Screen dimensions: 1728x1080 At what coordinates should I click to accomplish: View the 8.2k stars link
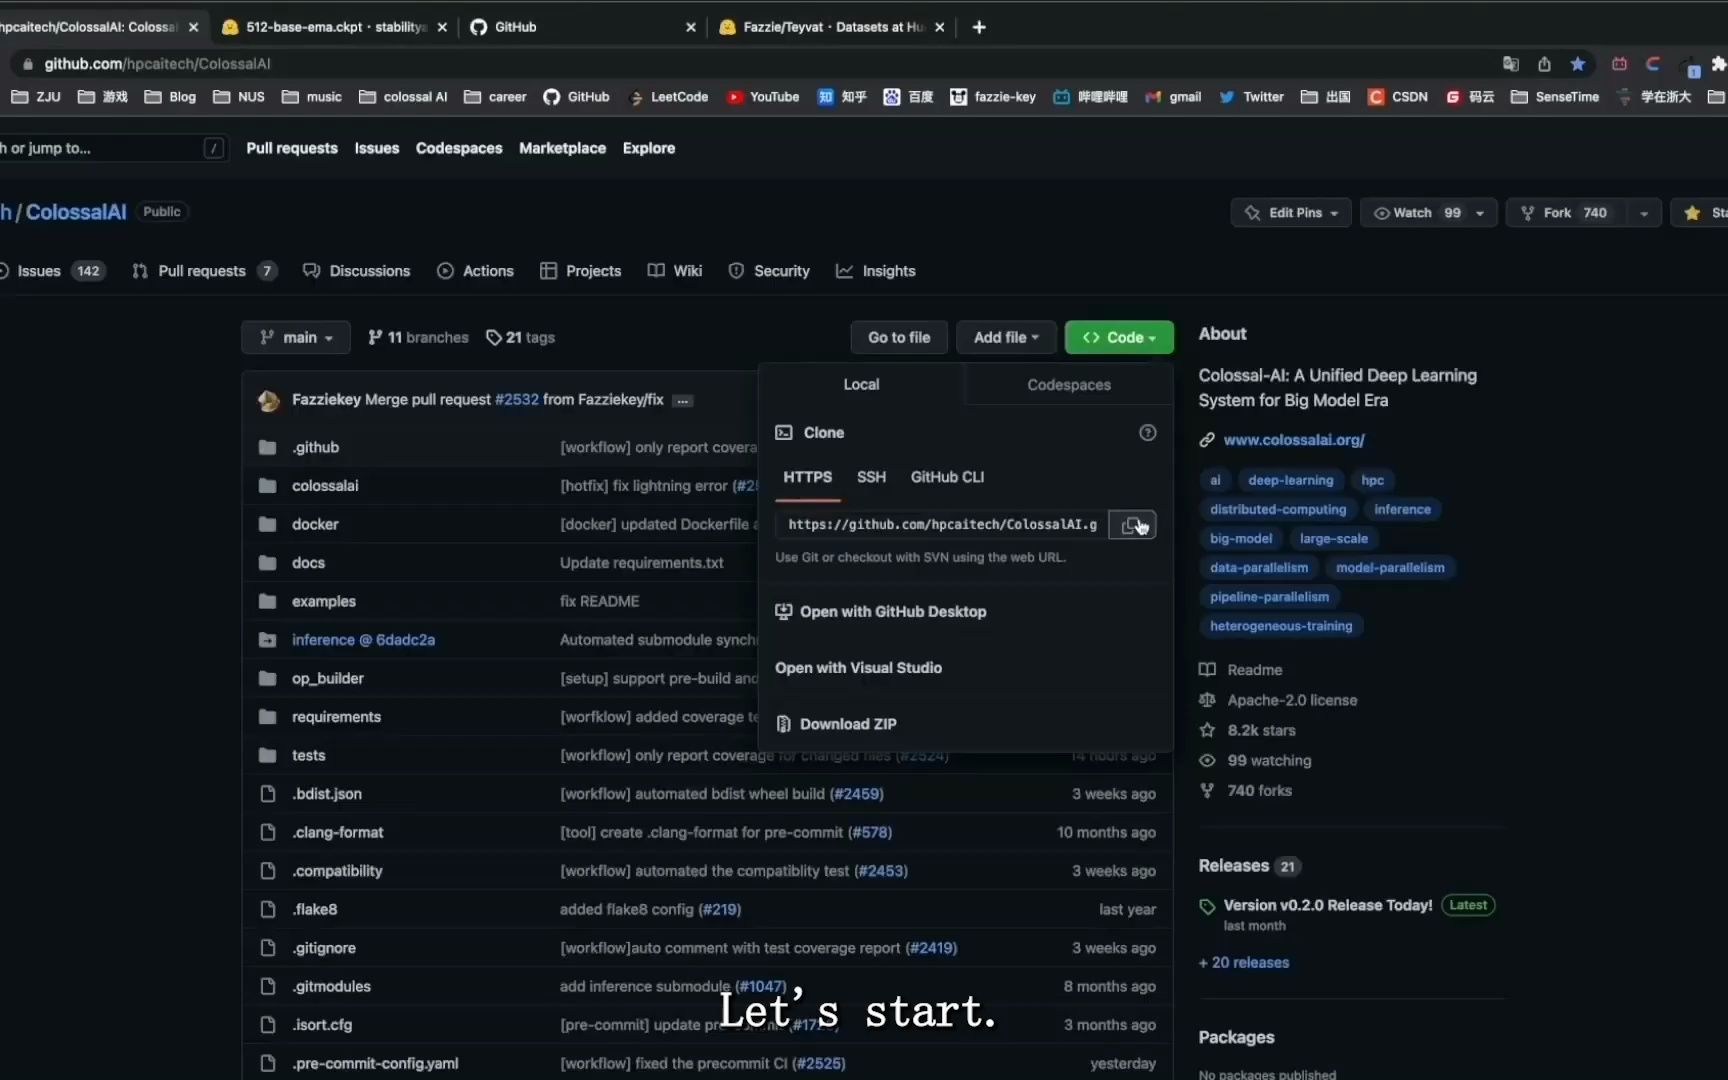pos(1261,730)
